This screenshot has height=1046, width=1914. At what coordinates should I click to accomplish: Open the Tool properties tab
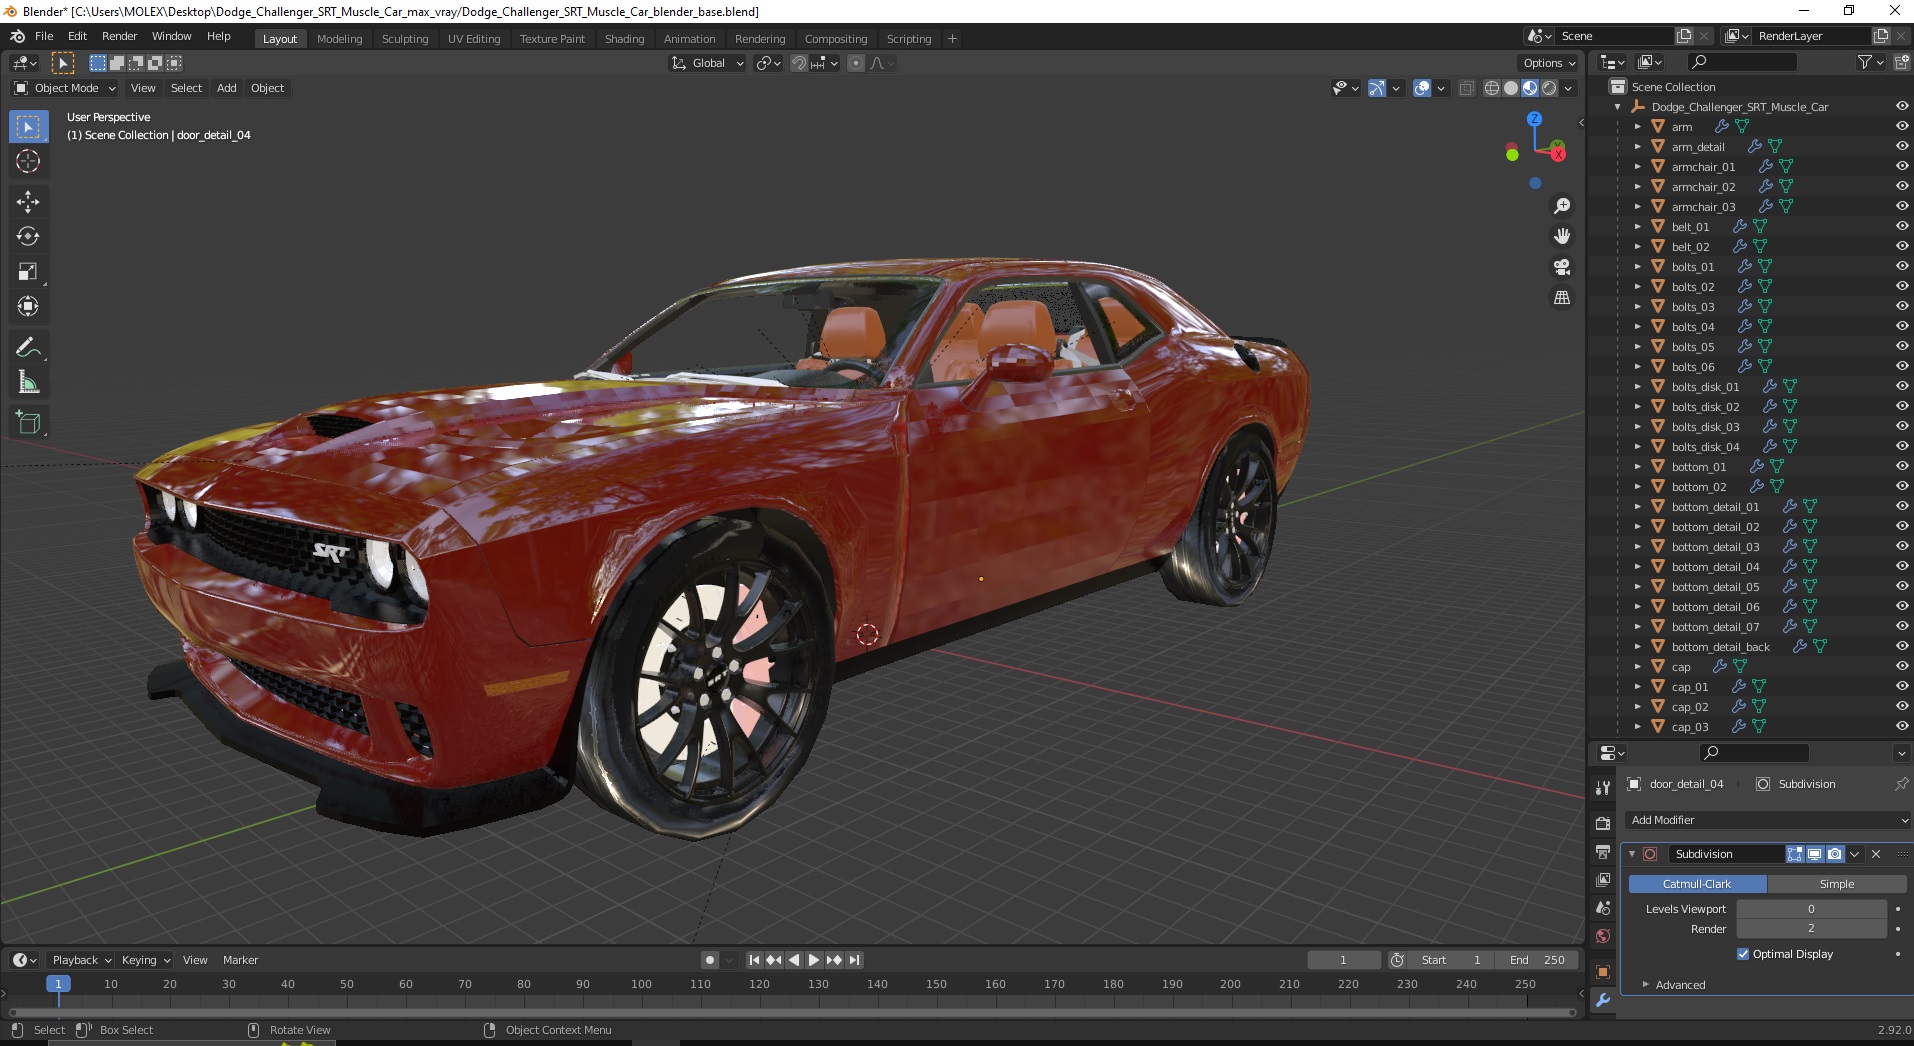click(x=1603, y=787)
